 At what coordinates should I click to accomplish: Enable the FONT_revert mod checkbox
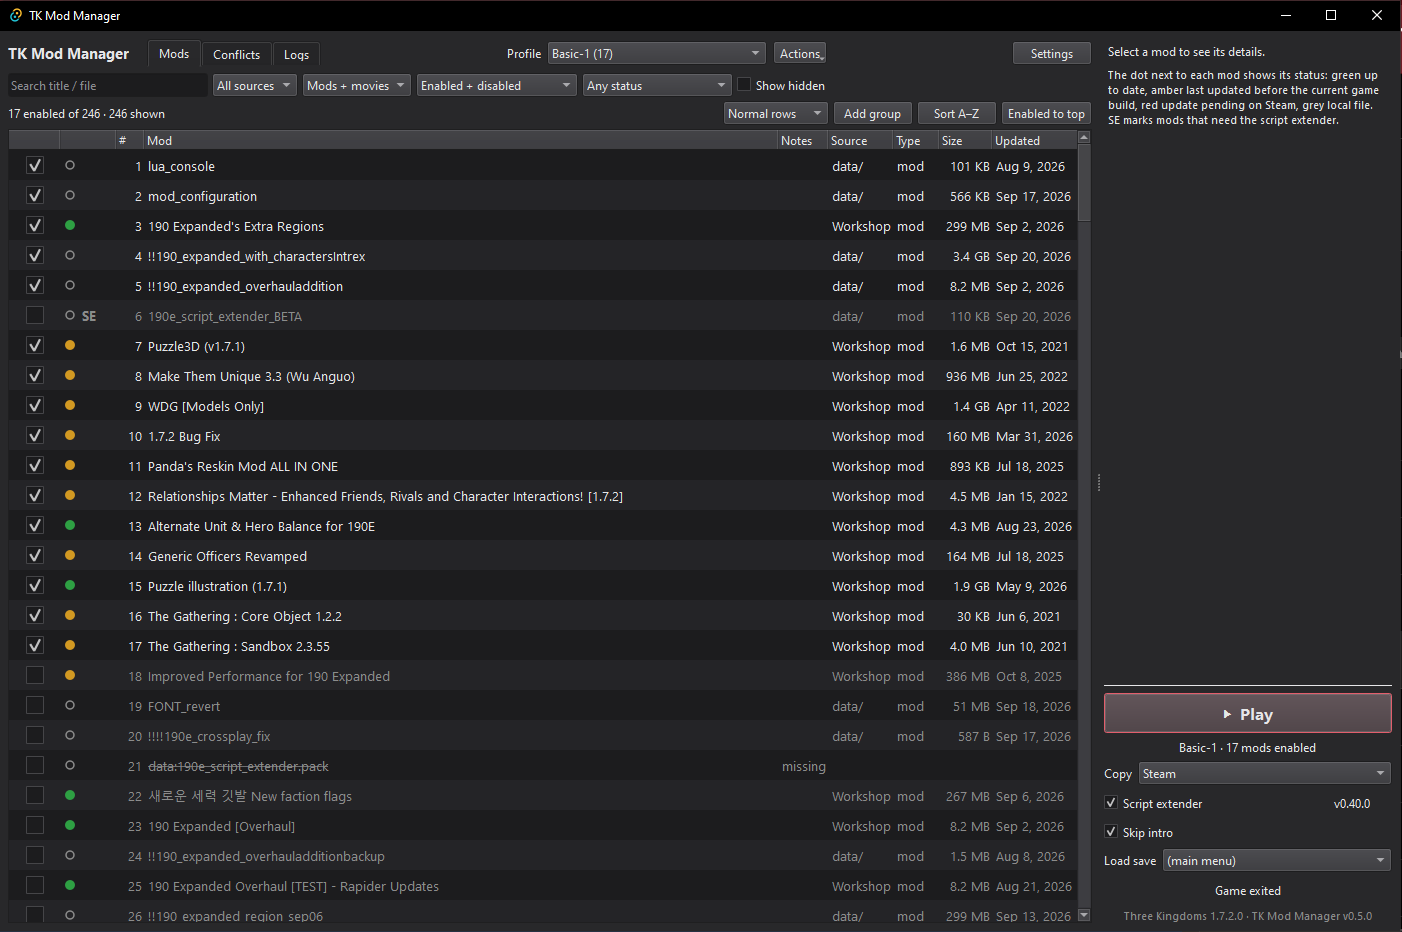pyautogui.click(x=35, y=705)
